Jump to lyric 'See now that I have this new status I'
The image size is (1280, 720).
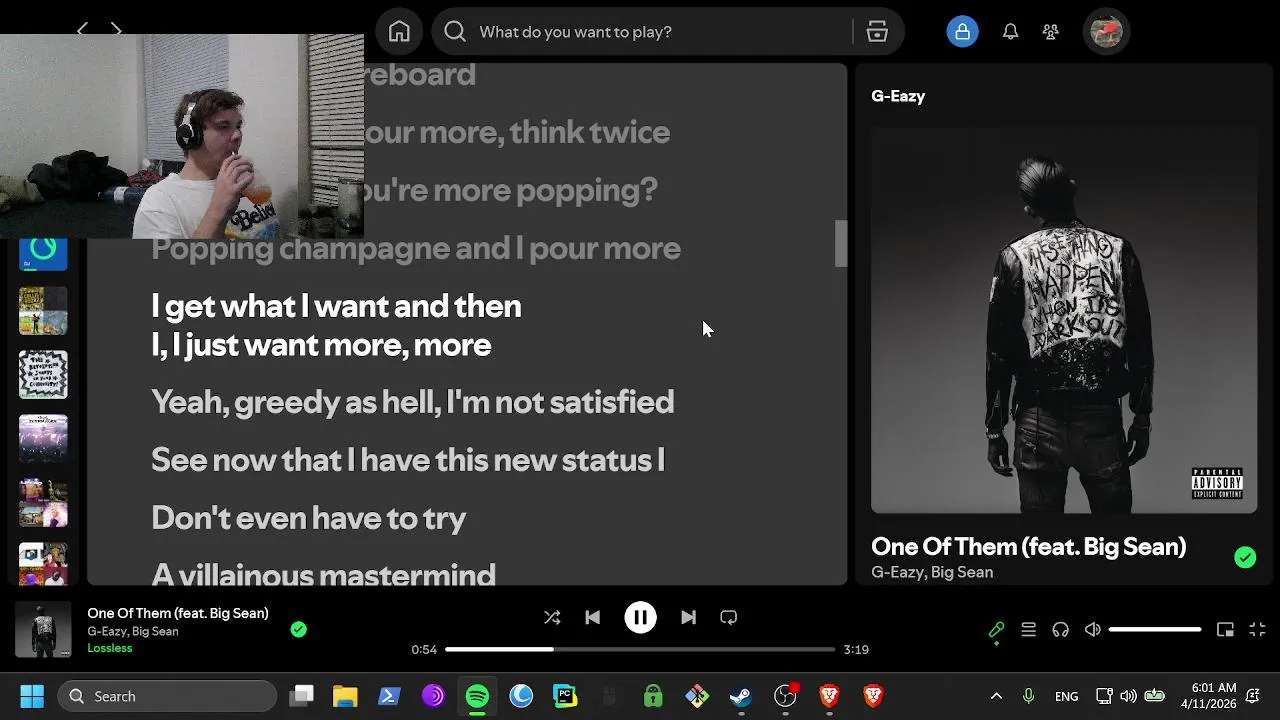point(408,460)
